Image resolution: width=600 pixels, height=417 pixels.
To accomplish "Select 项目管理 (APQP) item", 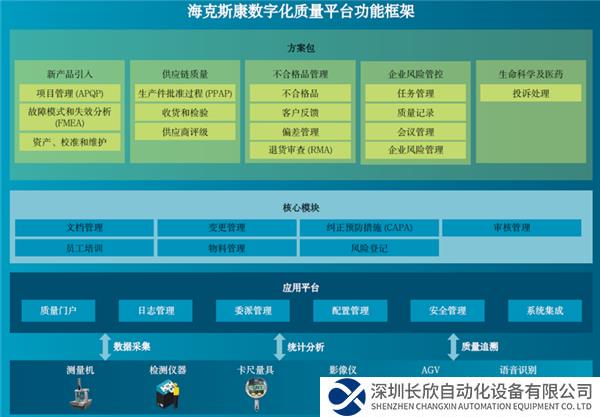I will 70,93.
